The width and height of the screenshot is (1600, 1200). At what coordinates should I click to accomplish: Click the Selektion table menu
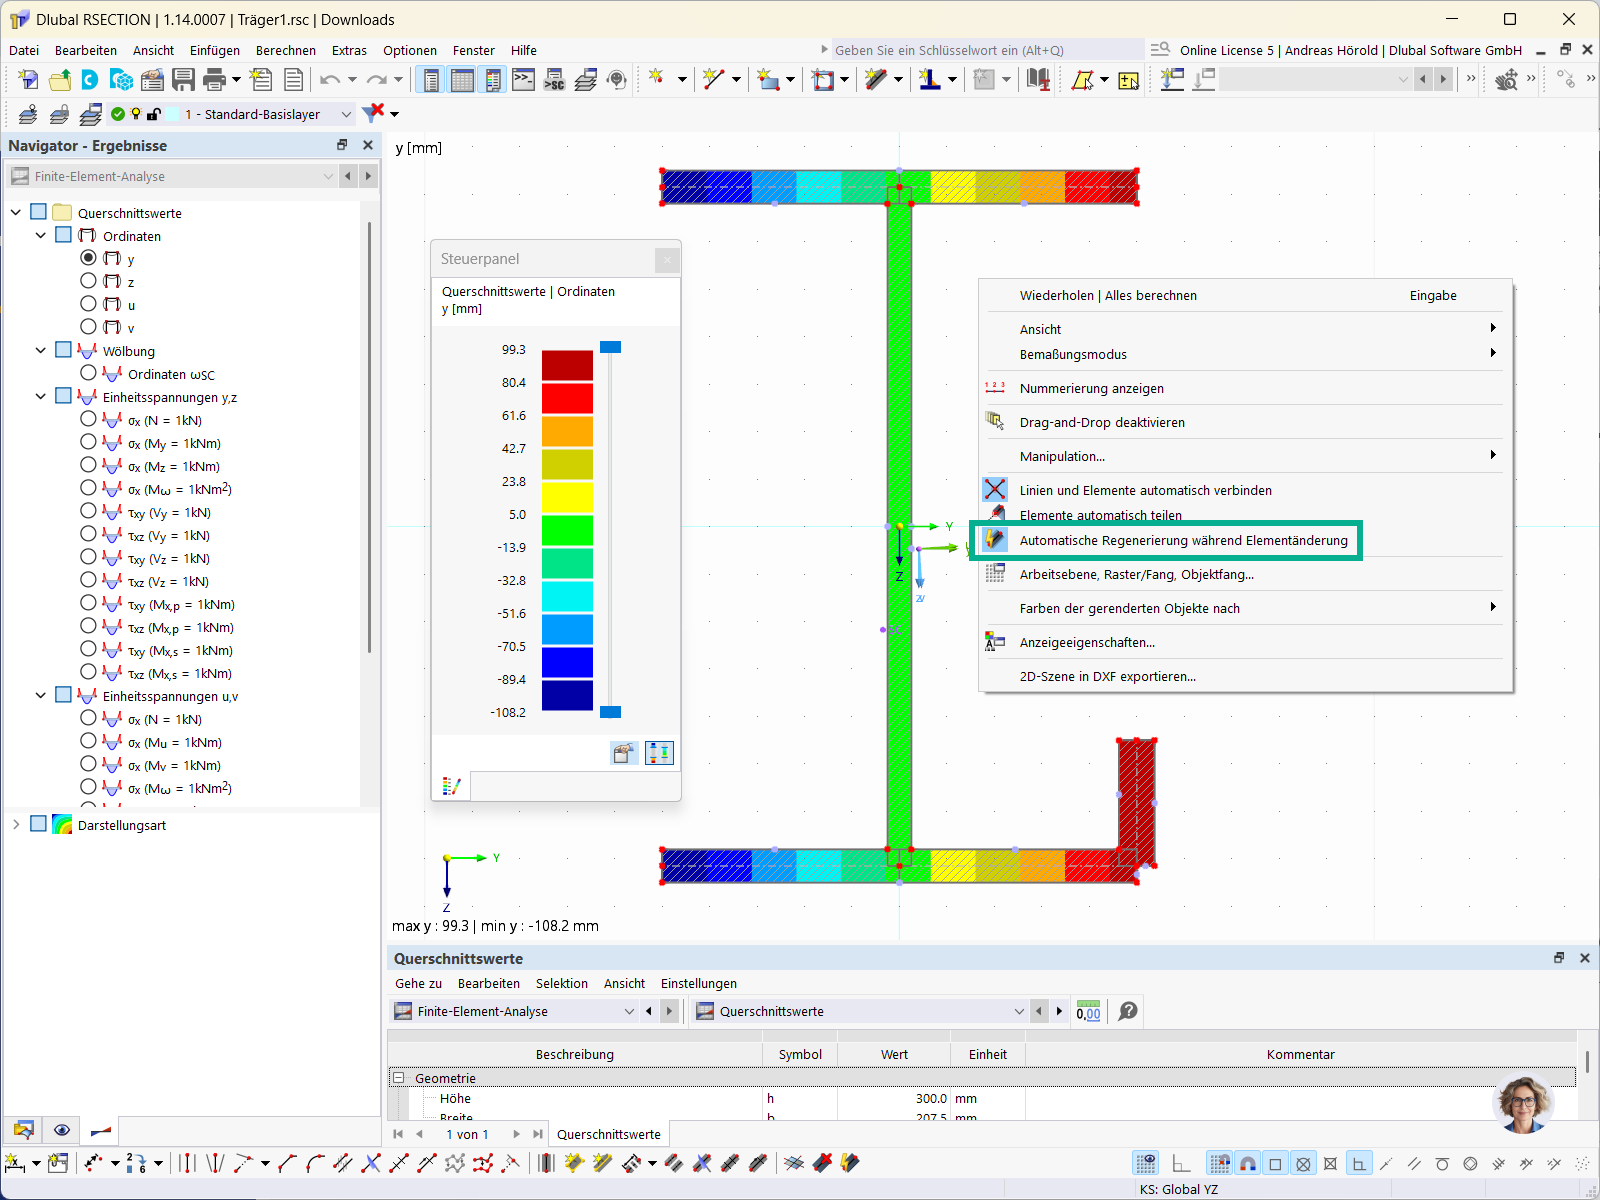pos(562,983)
